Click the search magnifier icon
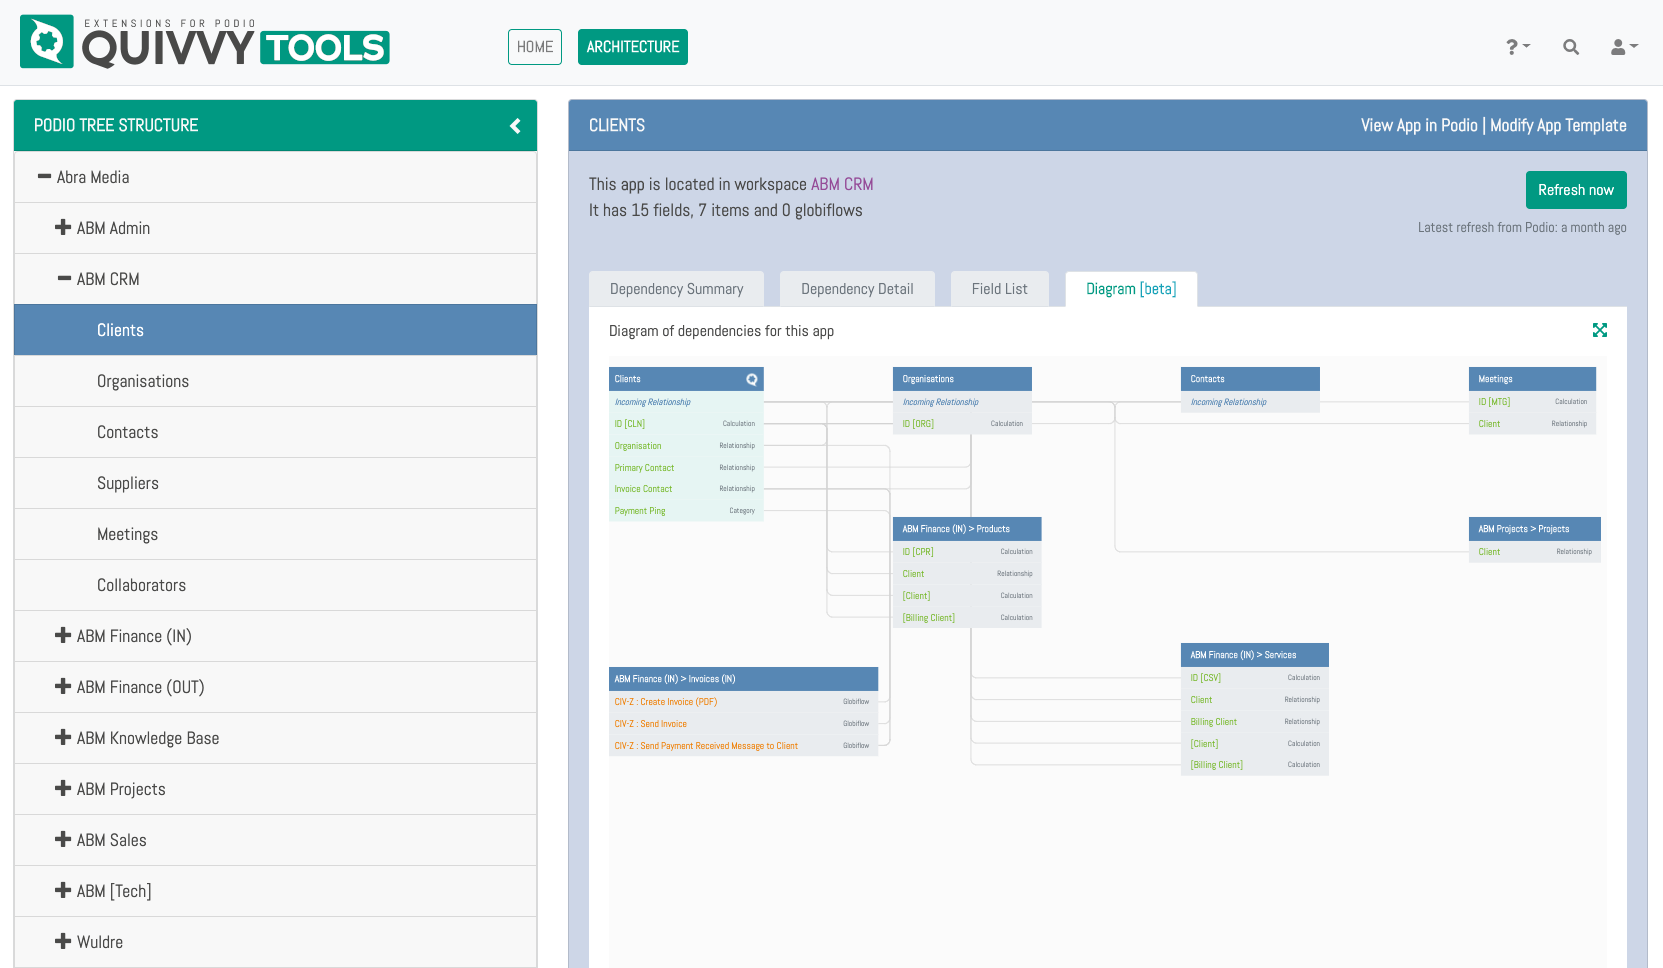The width and height of the screenshot is (1663, 968). pyautogui.click(x=1570, y=47)
